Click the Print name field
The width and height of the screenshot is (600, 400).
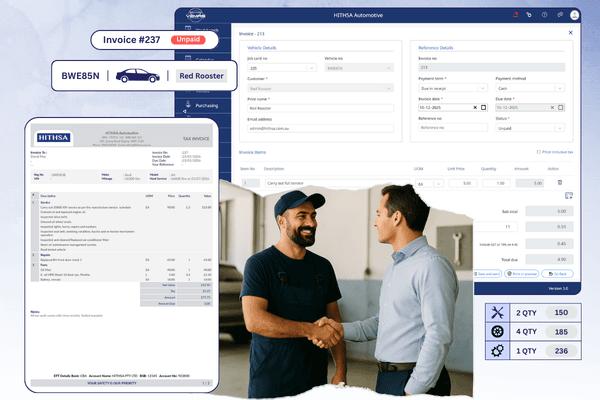click(320, 108)
